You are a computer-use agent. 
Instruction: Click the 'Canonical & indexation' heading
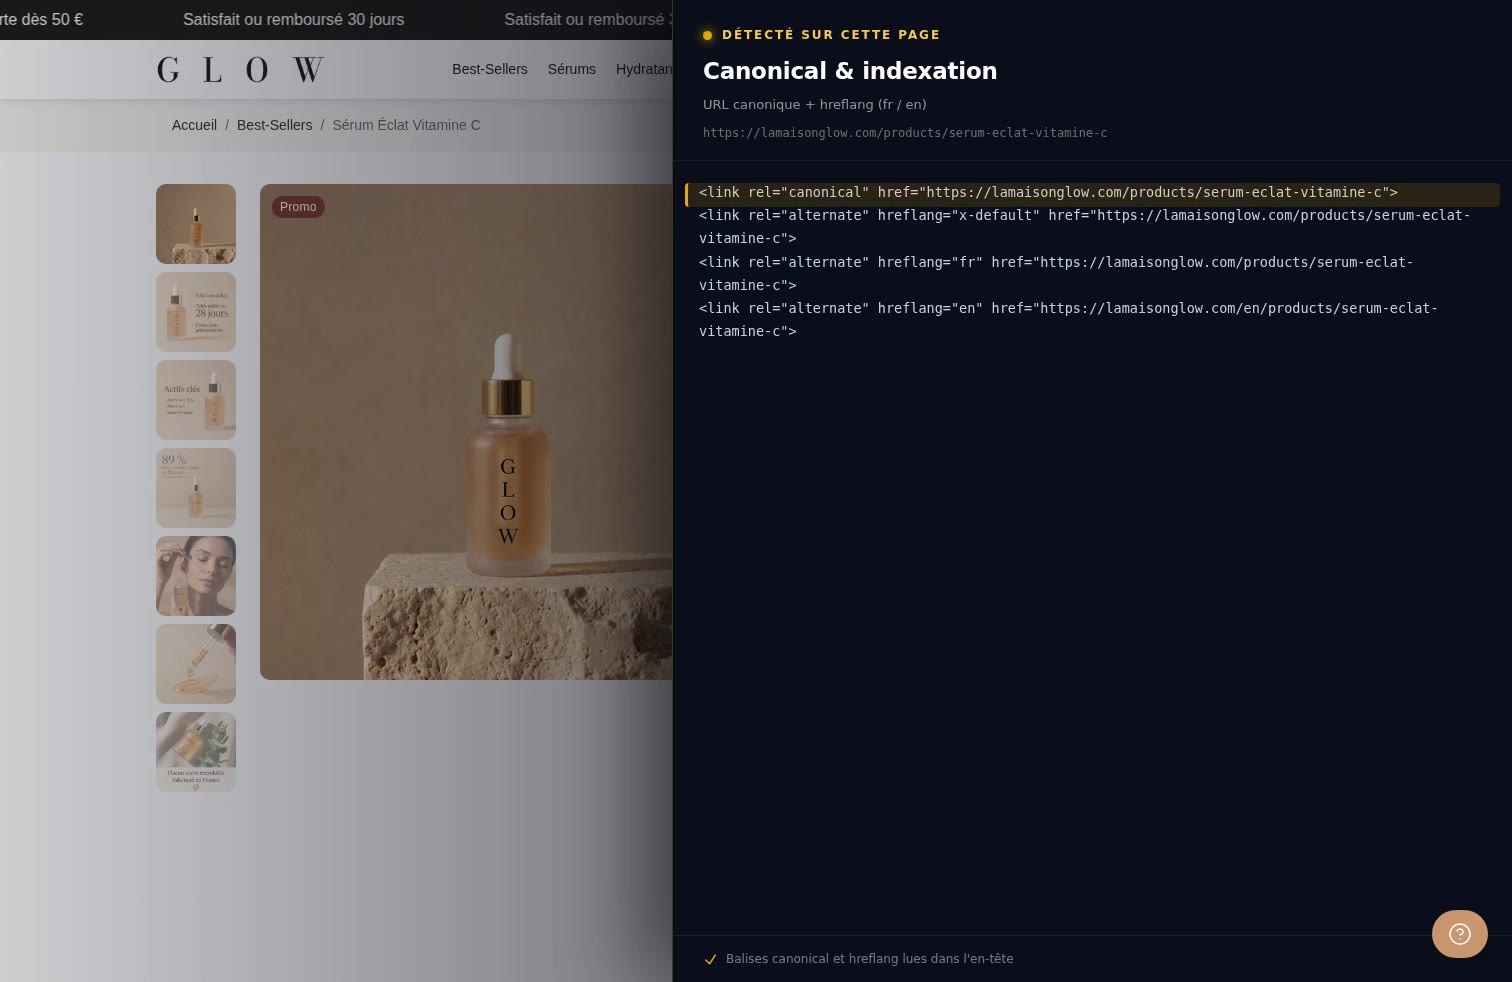850,71
